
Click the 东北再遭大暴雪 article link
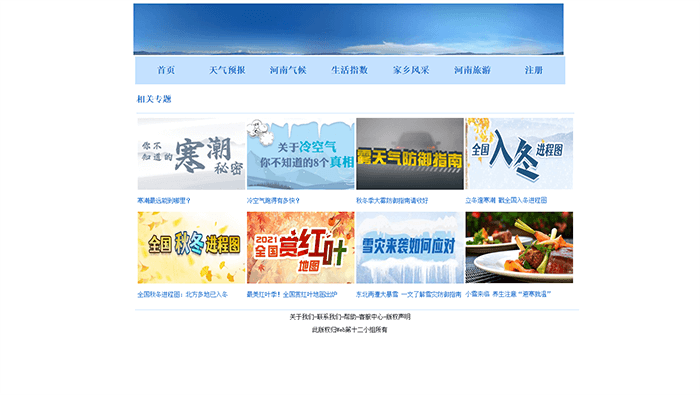click(x=408, y=295)
